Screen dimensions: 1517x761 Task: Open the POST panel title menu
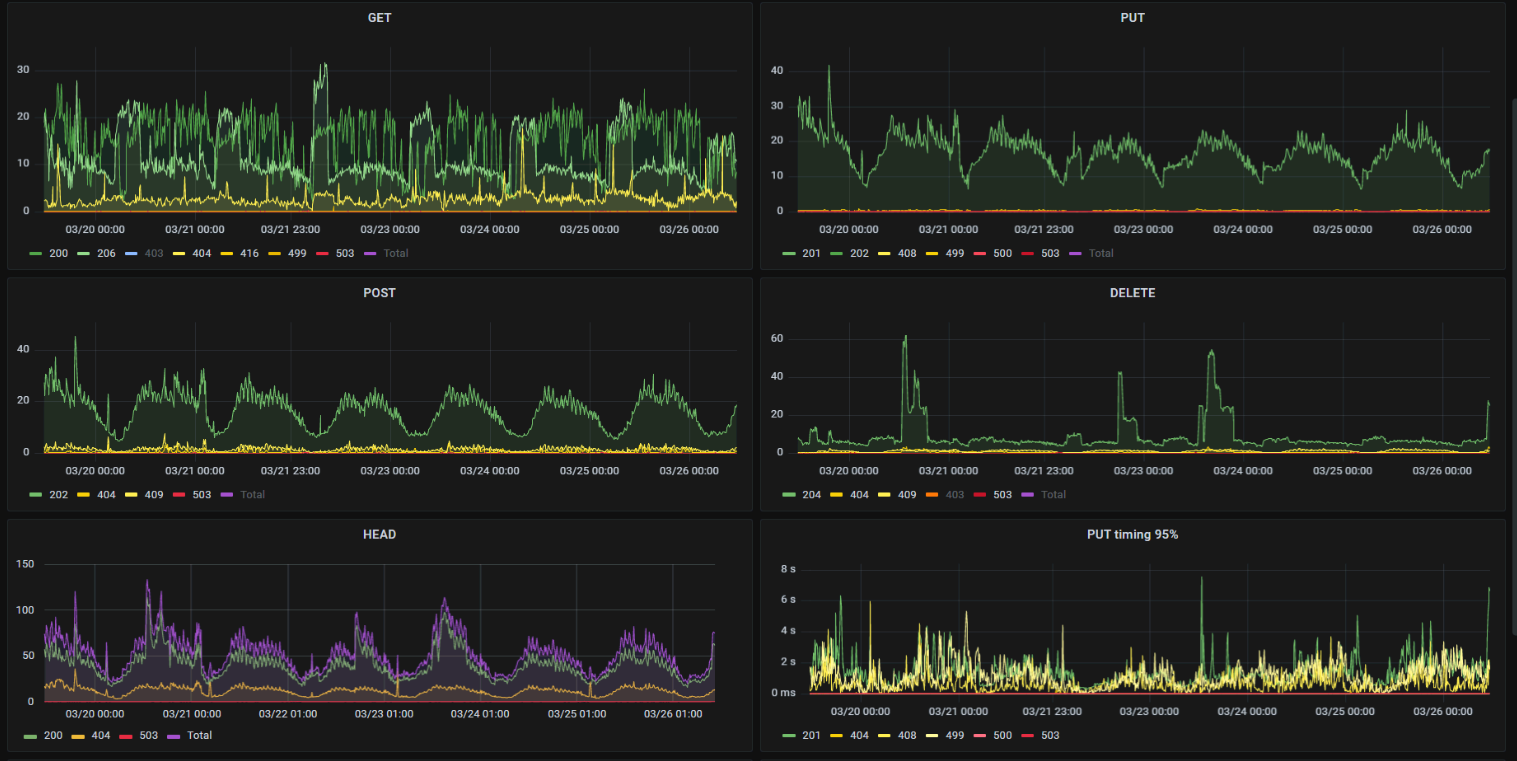[379, 293]
